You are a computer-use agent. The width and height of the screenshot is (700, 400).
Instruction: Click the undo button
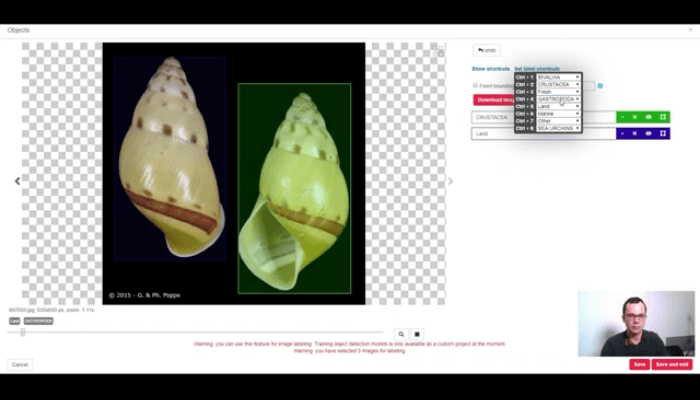click(x=487, y=50)
